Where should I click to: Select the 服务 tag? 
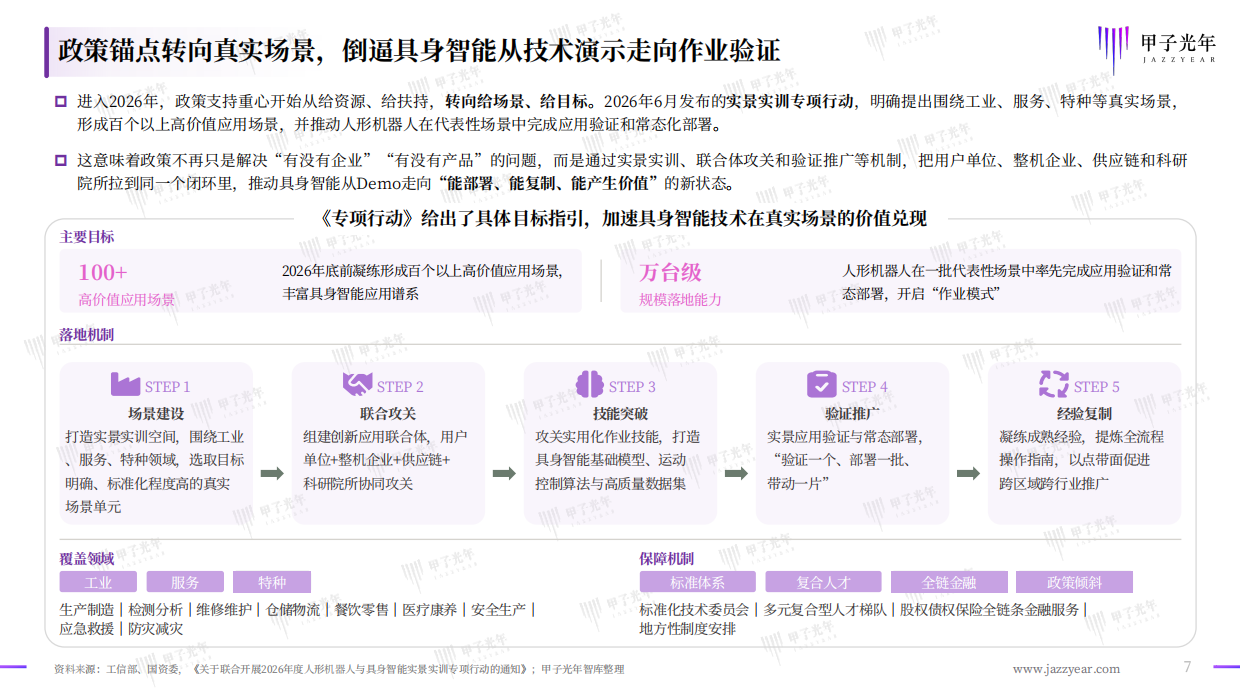[185, 582]
